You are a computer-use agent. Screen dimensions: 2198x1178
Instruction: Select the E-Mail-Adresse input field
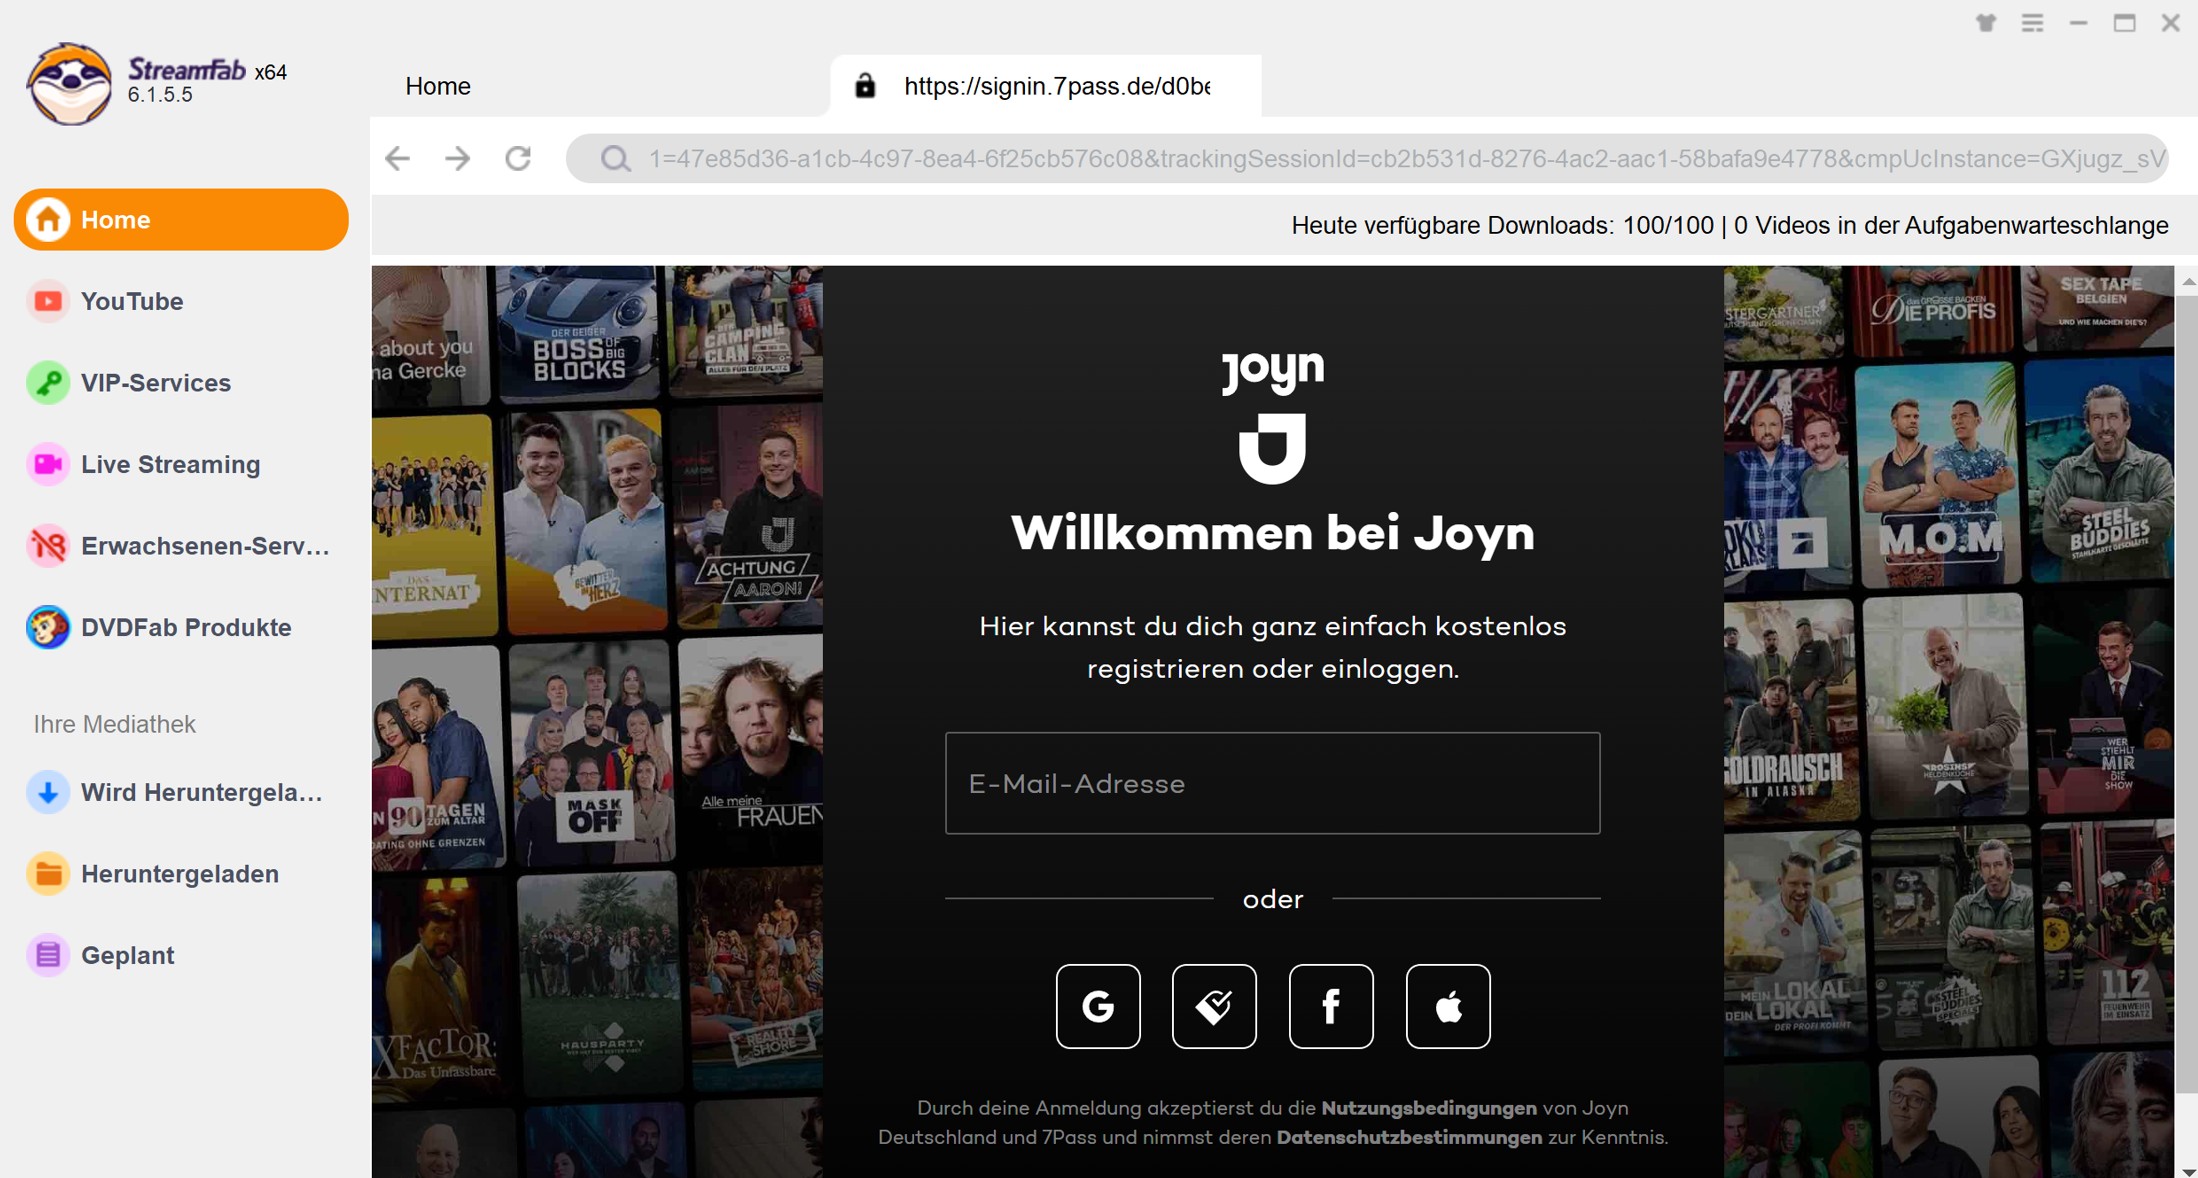coord(1273,784)
